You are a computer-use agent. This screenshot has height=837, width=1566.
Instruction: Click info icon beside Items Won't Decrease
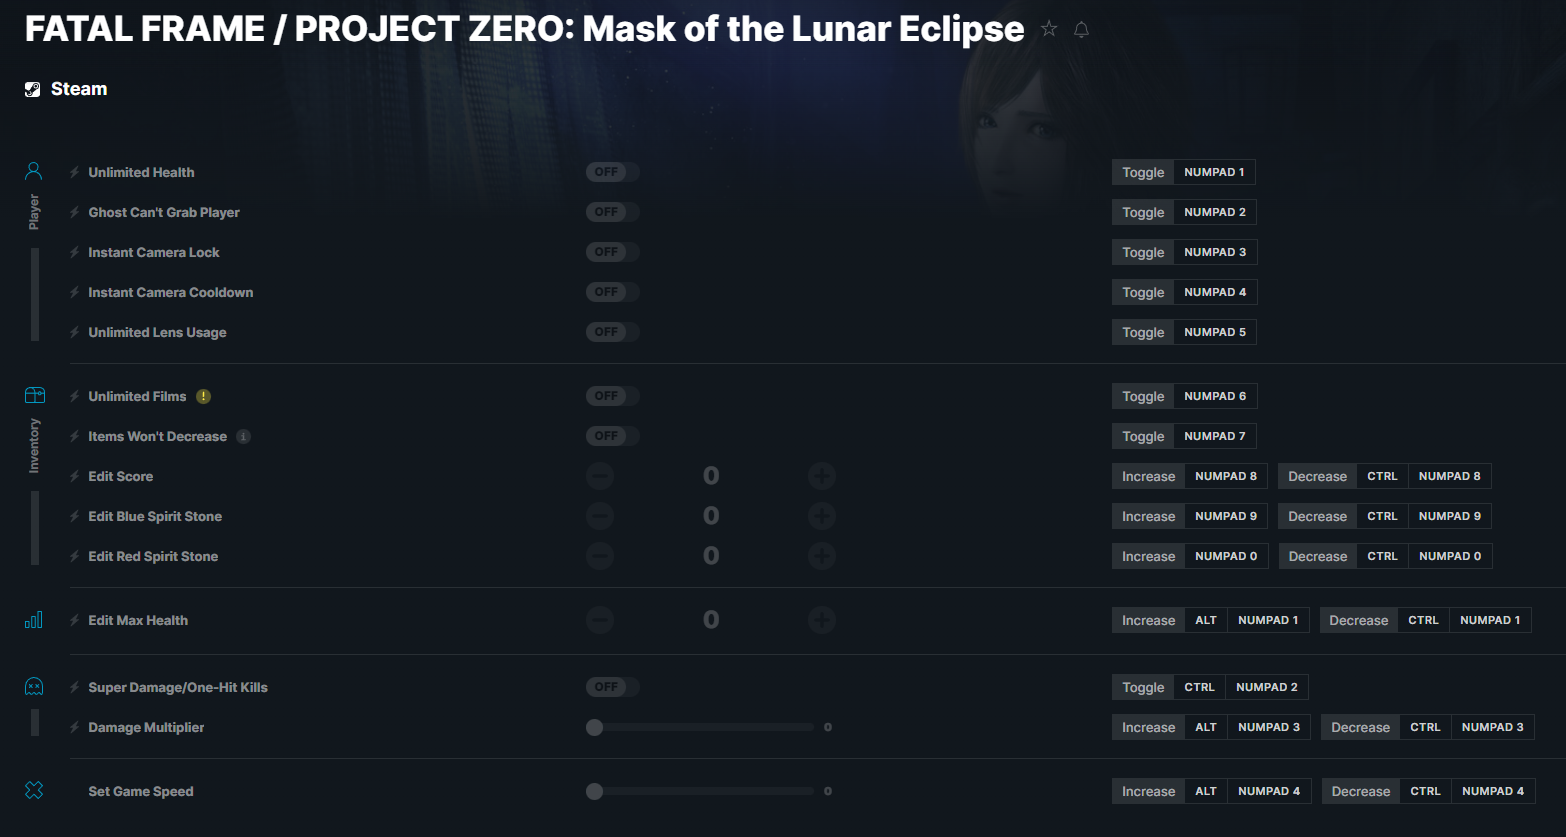point(243,436)
